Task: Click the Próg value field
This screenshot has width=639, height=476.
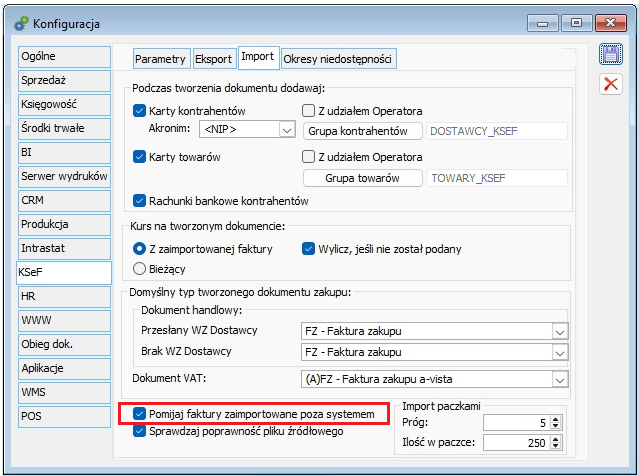Action: tap(516, 423)
